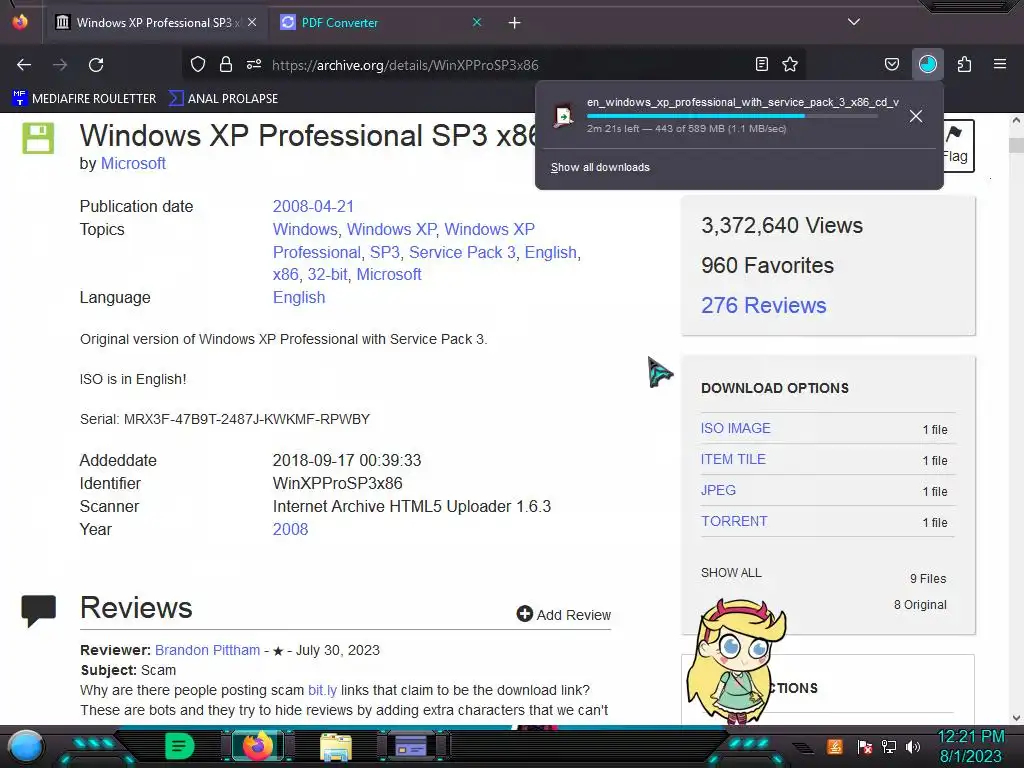Open the green notes app on taskbar

click(x=179, y=746)
